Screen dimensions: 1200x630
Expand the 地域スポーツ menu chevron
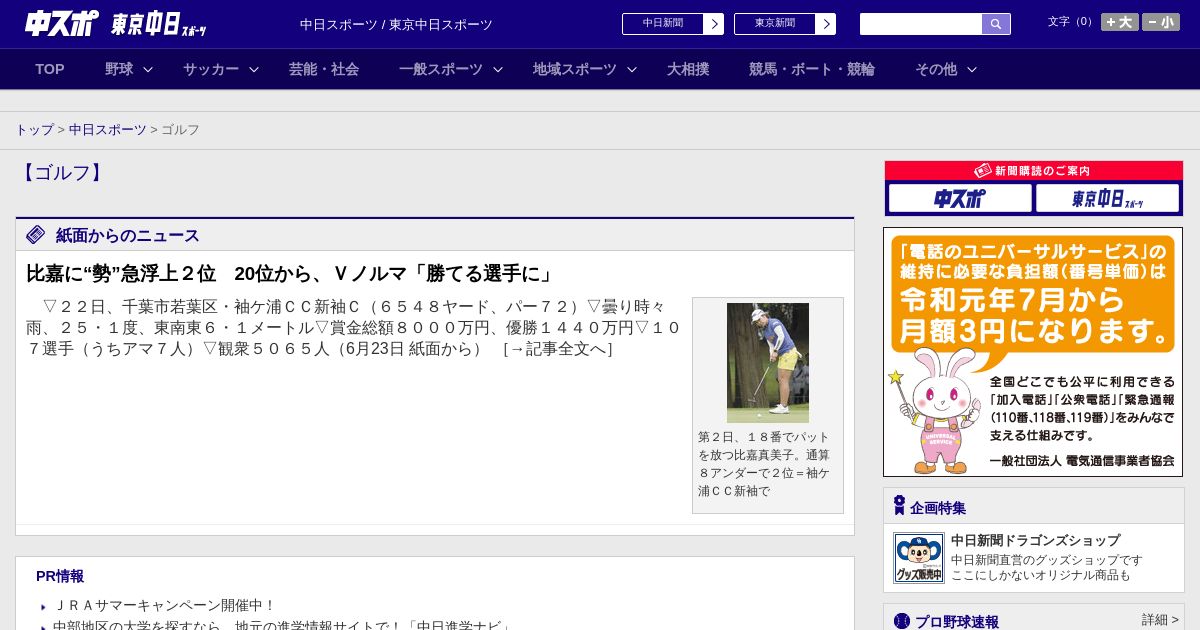coord(632,70)
